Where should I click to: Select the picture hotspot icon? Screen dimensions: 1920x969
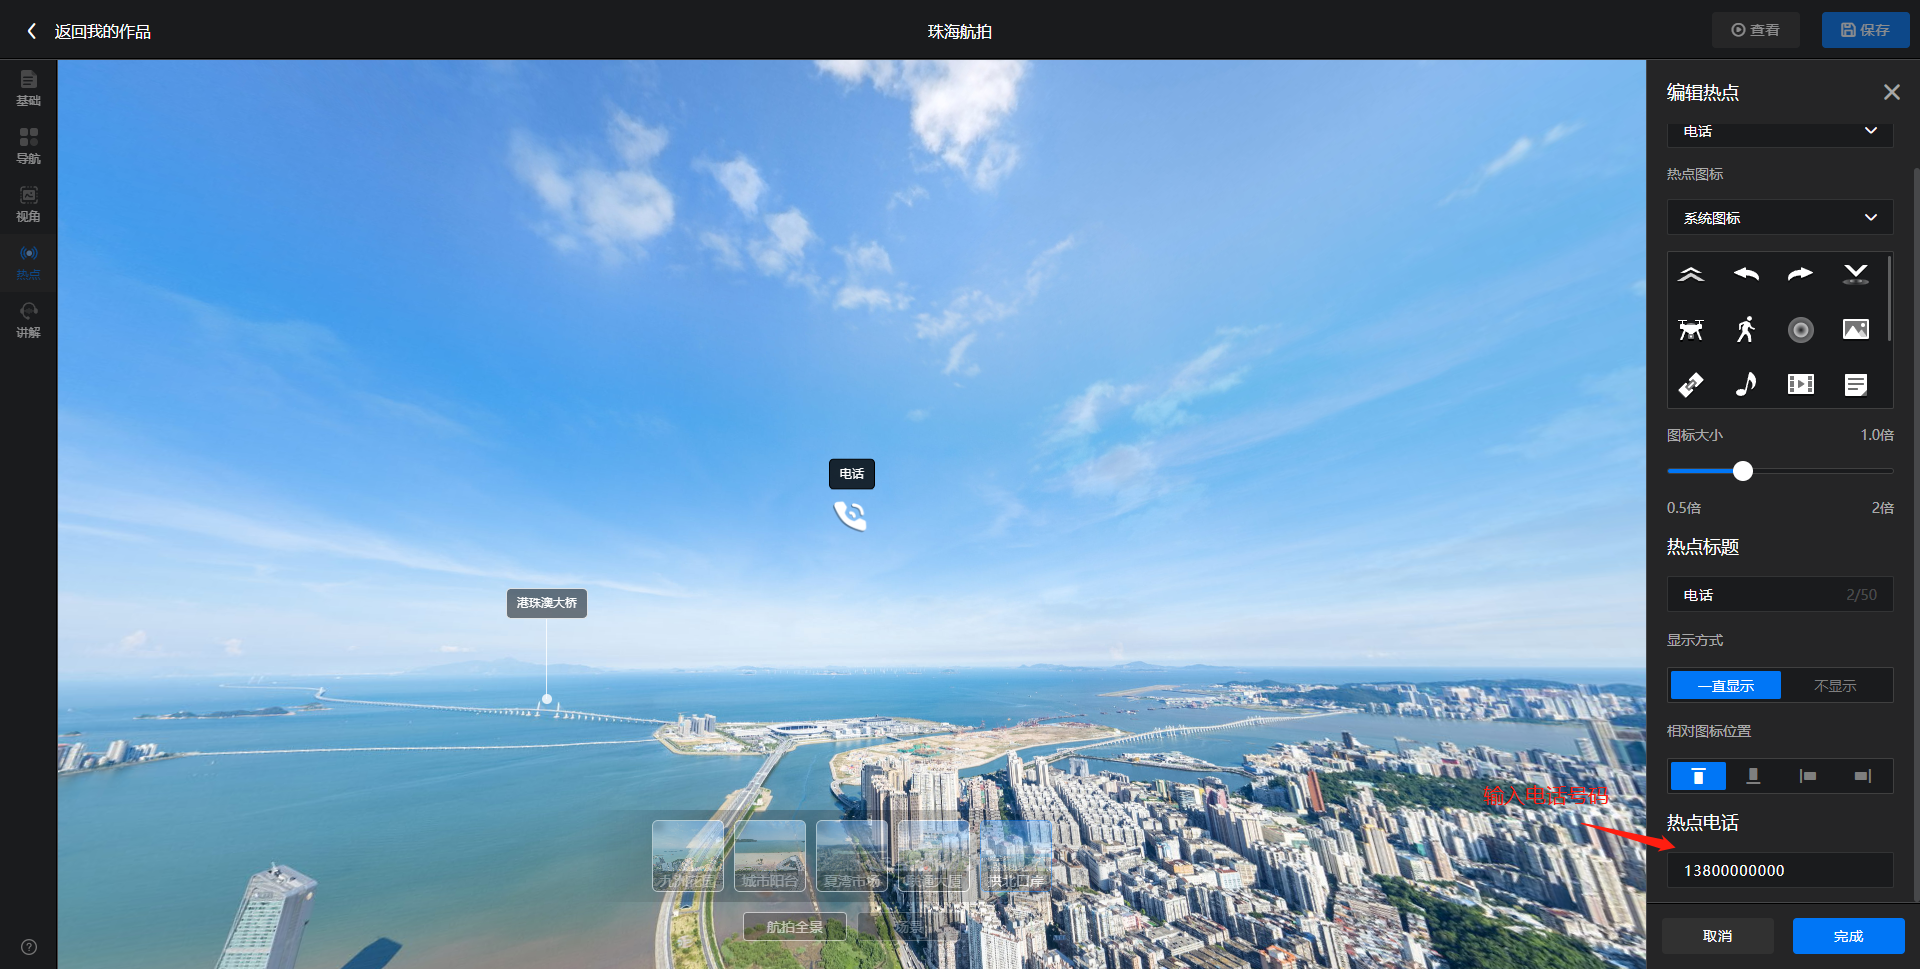pos(1856,329)
